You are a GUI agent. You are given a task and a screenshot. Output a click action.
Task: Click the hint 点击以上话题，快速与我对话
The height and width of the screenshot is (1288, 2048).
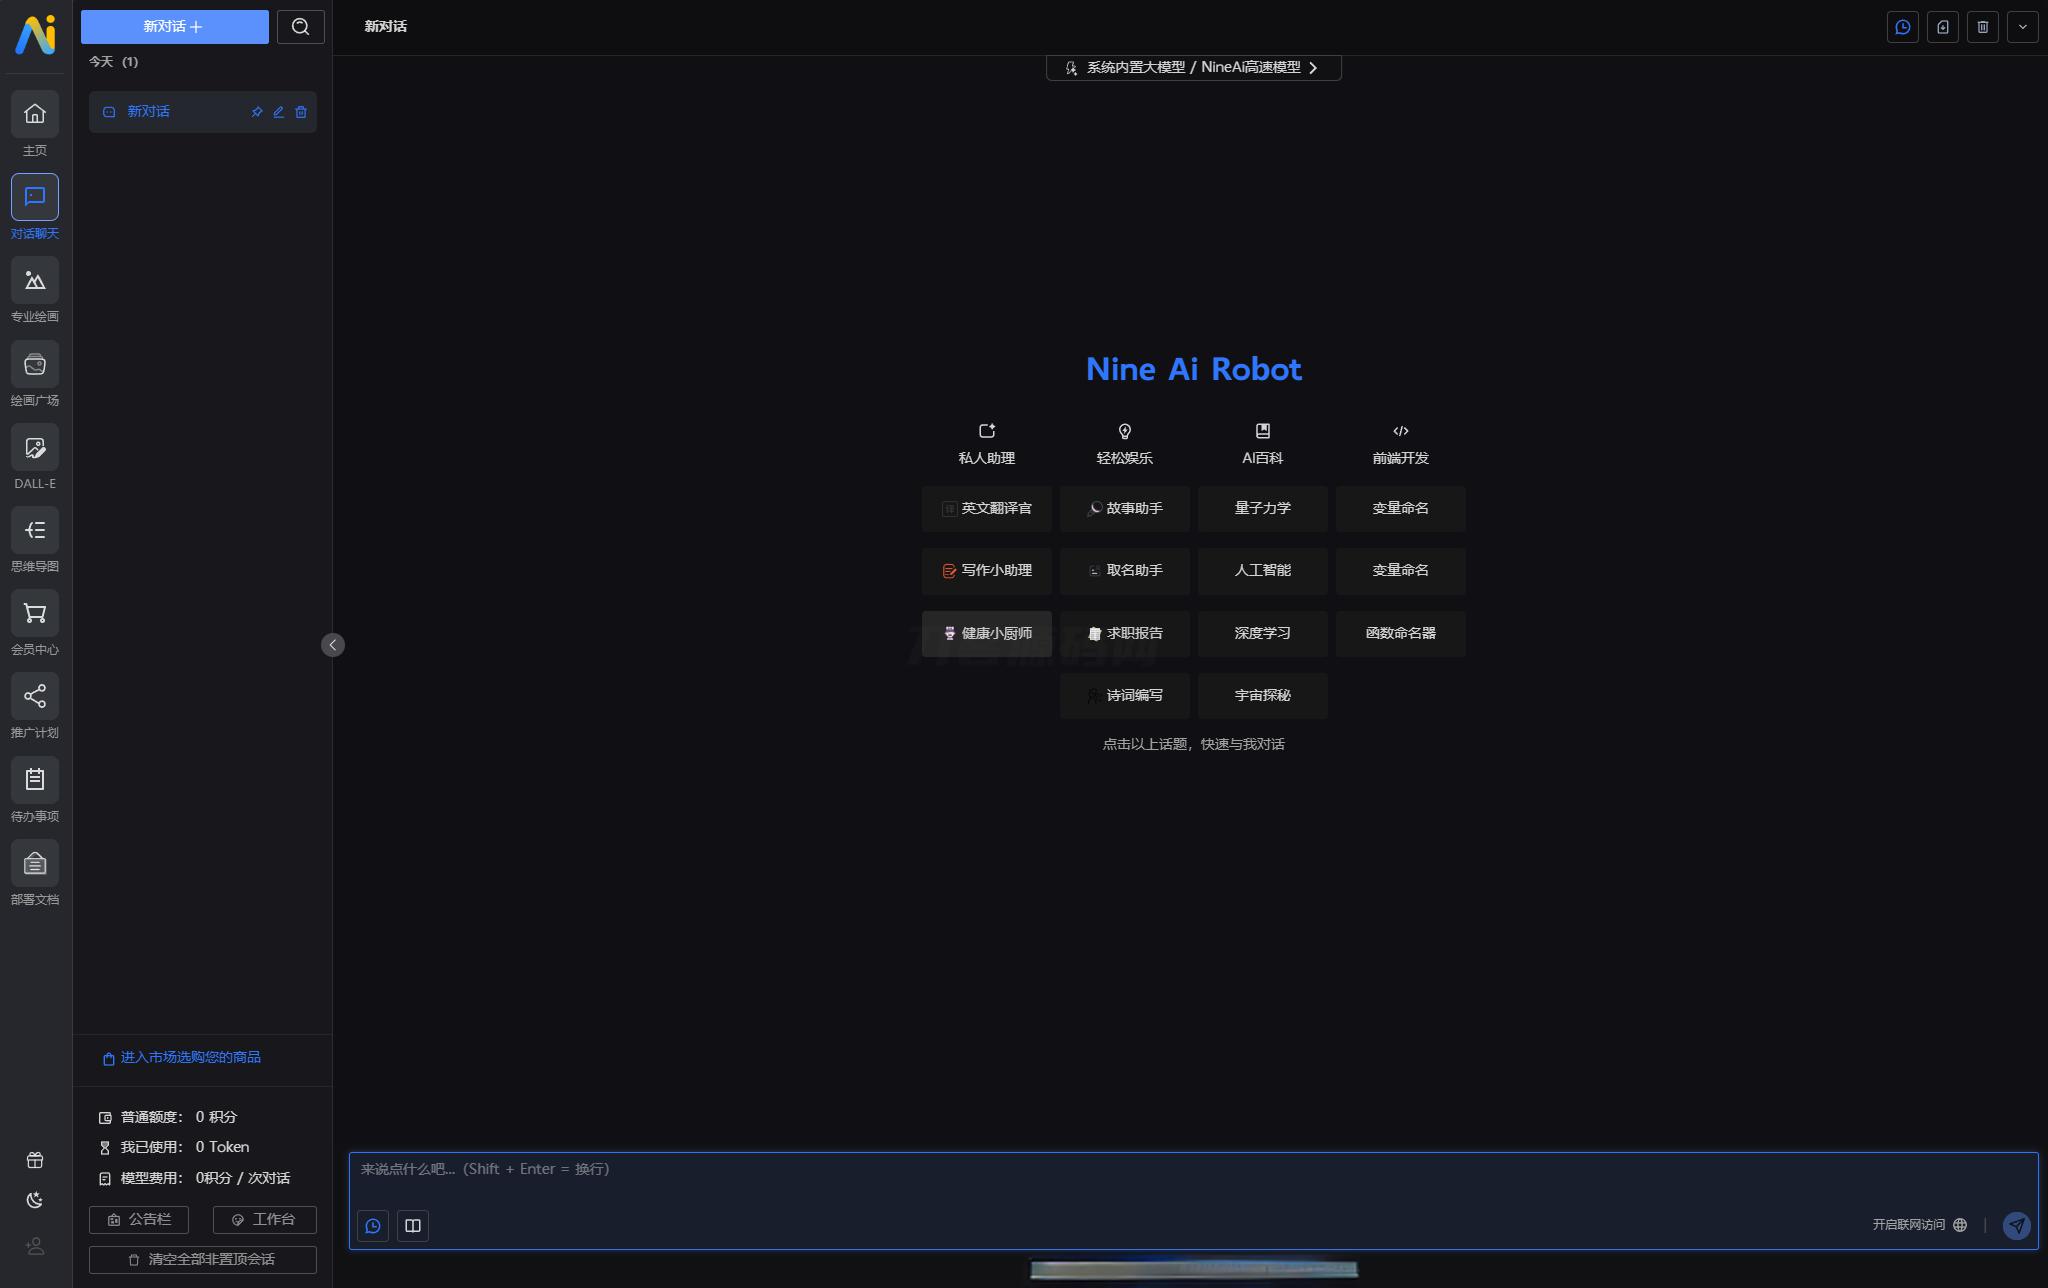point(1194,744)
